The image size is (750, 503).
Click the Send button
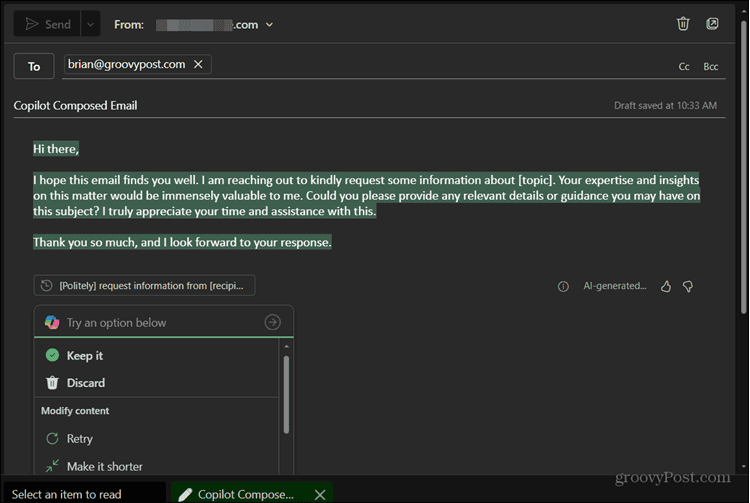[47, 24]
